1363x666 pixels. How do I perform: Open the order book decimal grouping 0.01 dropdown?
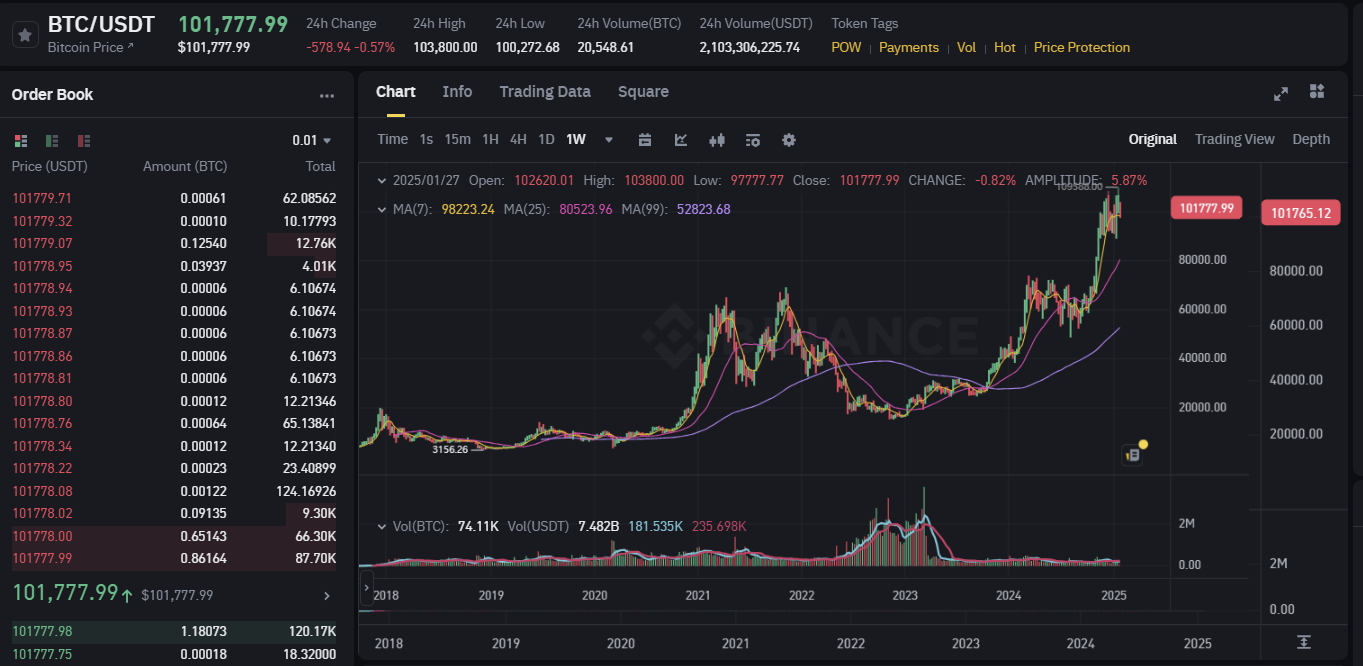pyautogui.click(x=312, y=141)
